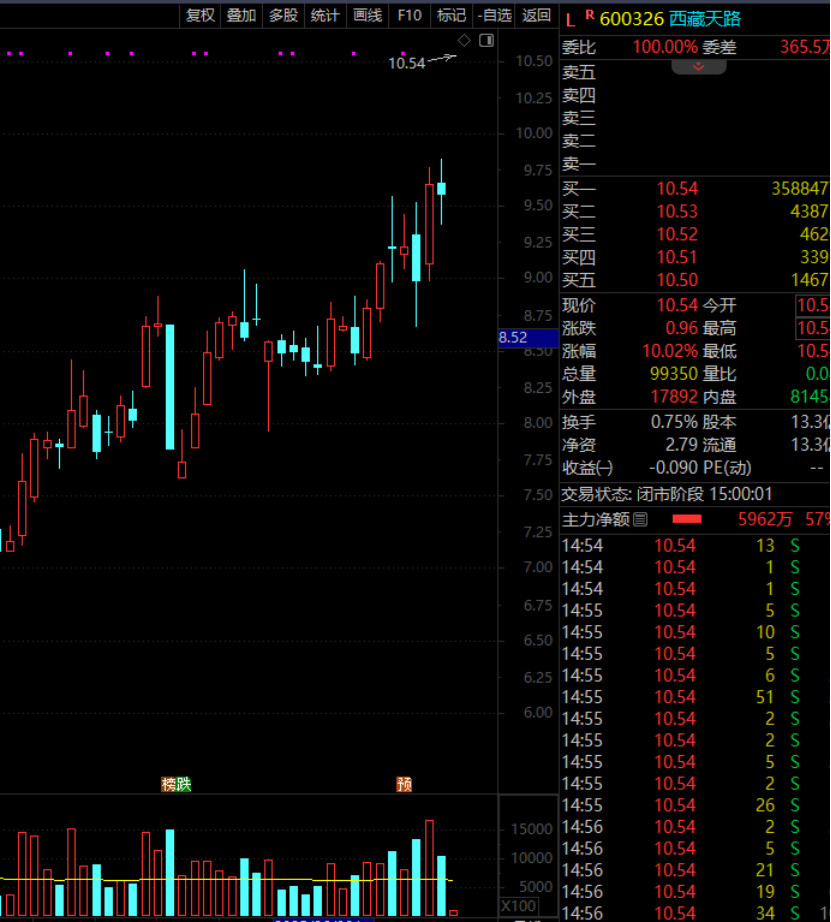Click the 8.52 price axis marker
This screenshot has width=831, height=922.
528,338
